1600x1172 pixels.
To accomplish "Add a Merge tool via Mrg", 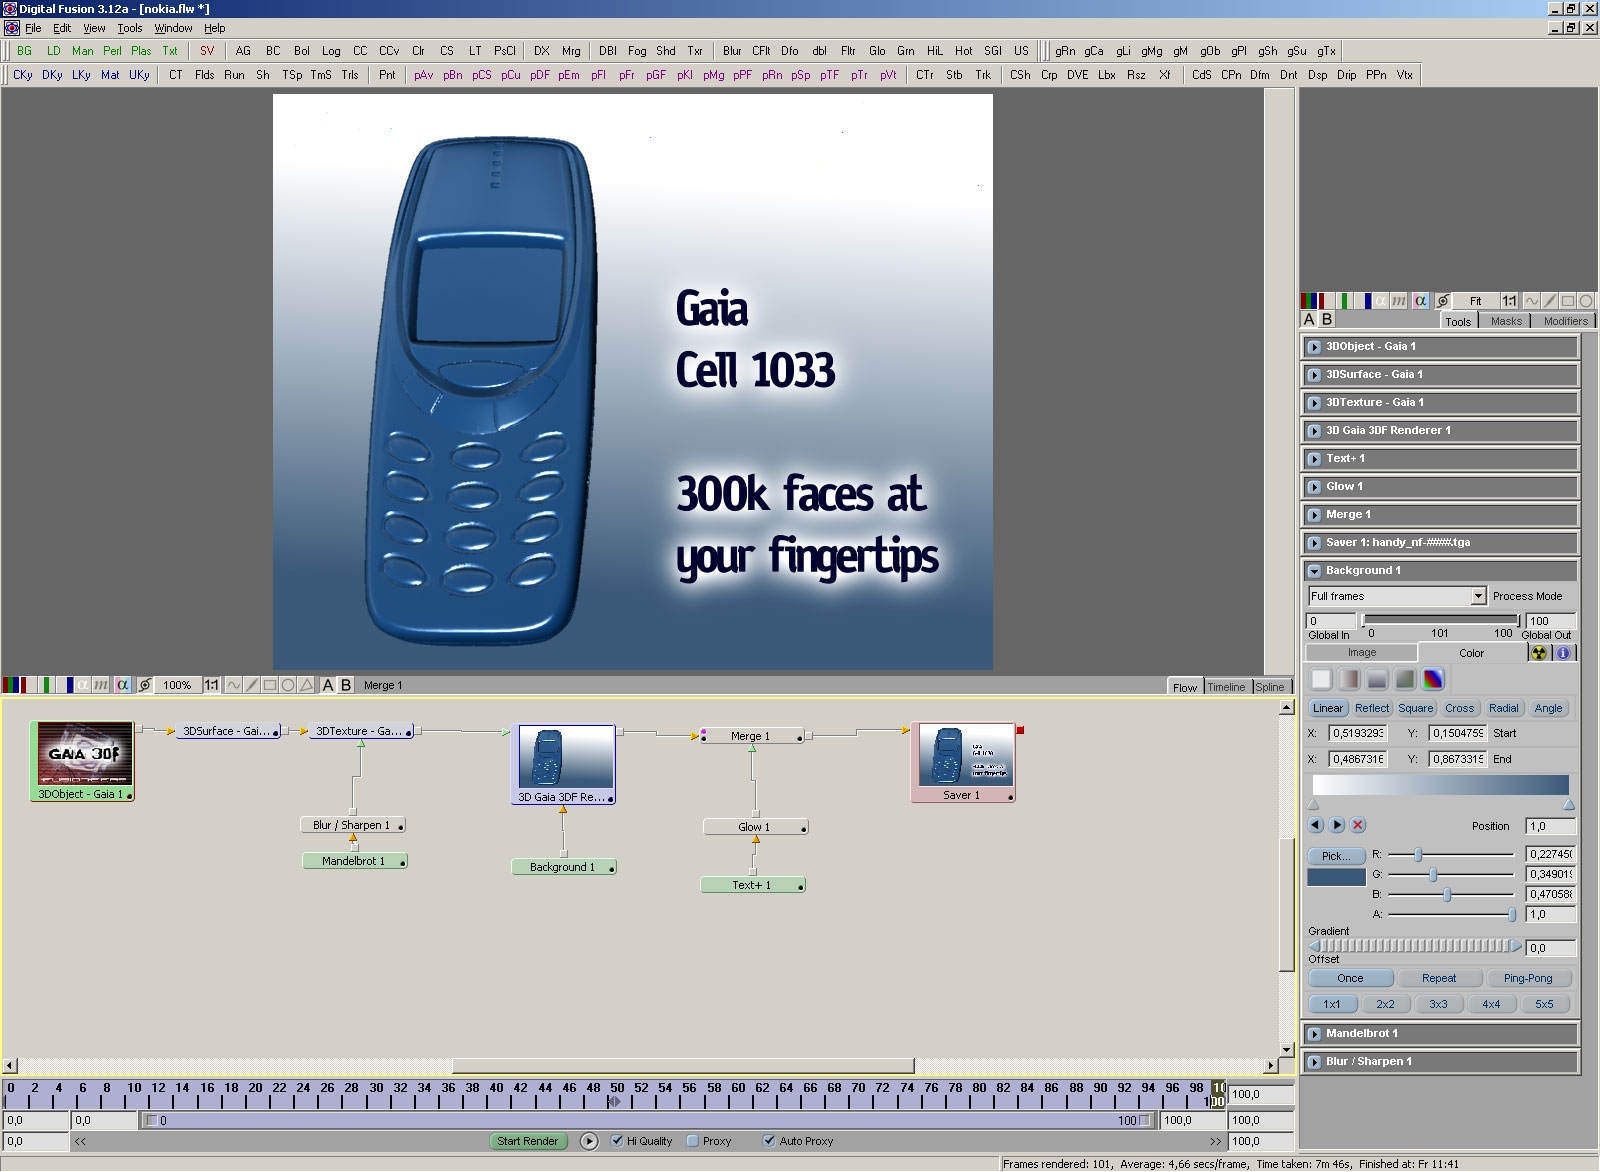I will point(571,51).
